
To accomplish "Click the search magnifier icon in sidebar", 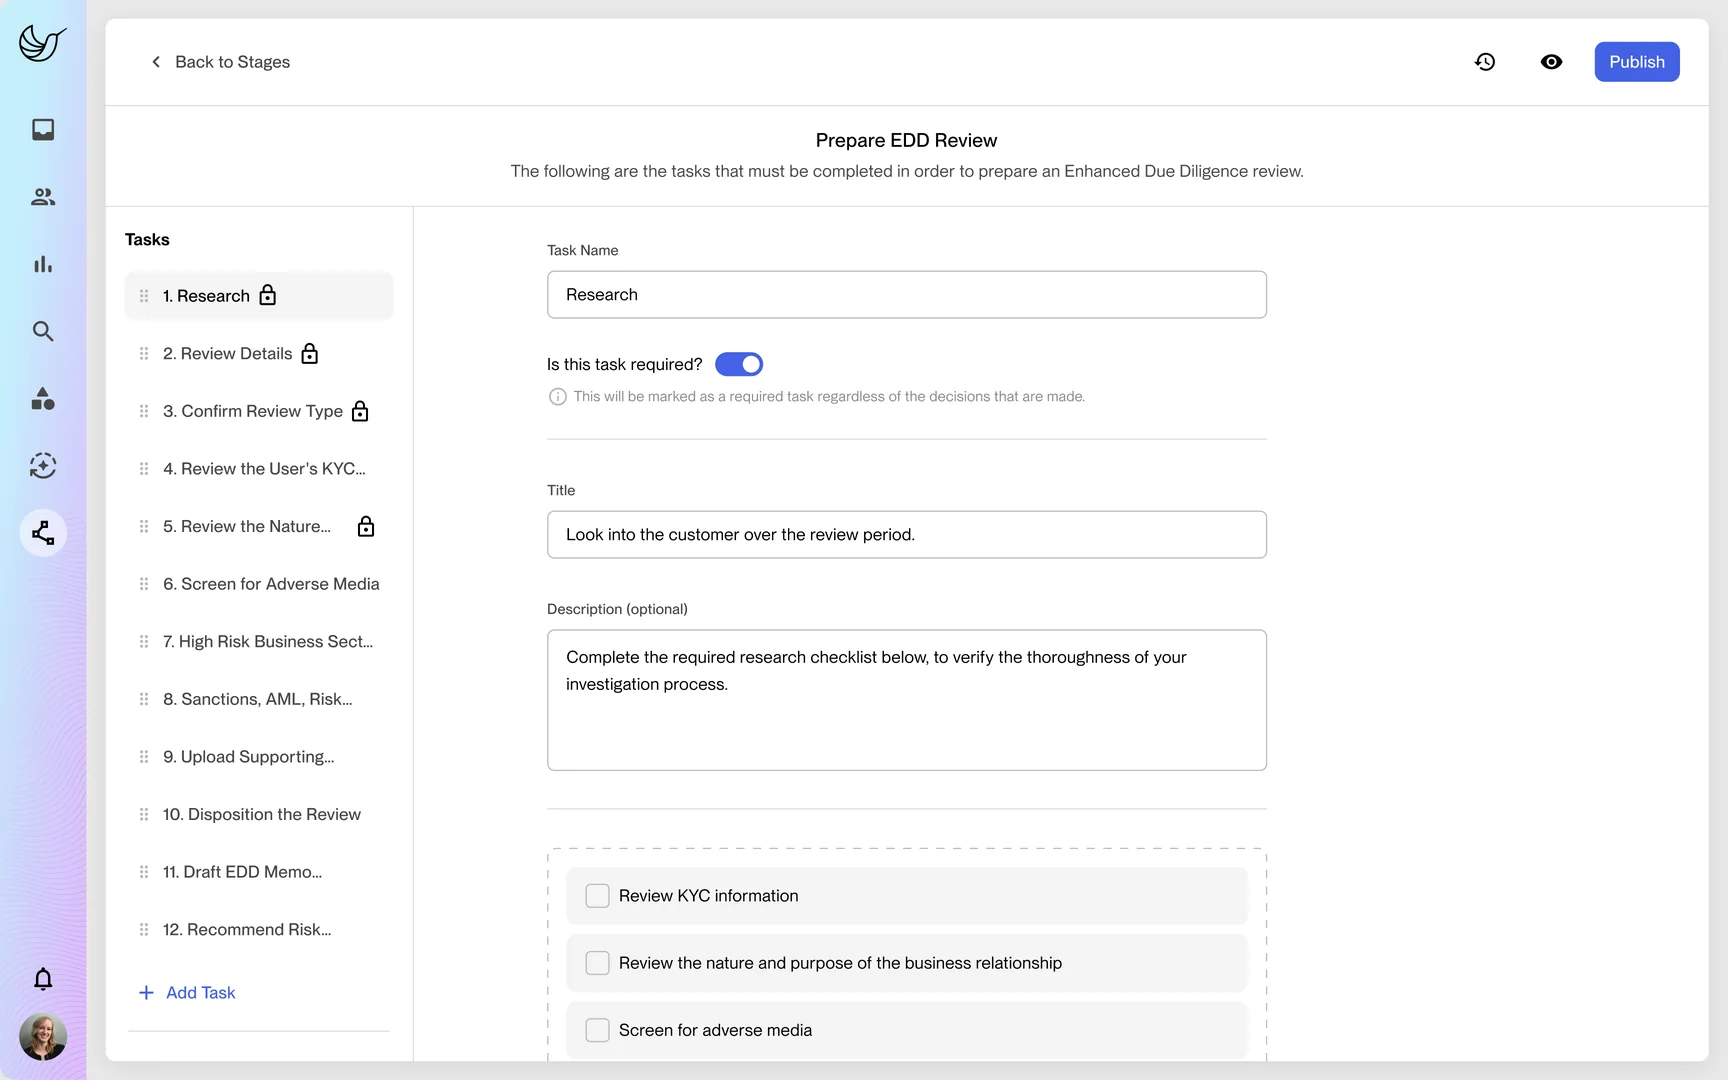I will [43, 331].
